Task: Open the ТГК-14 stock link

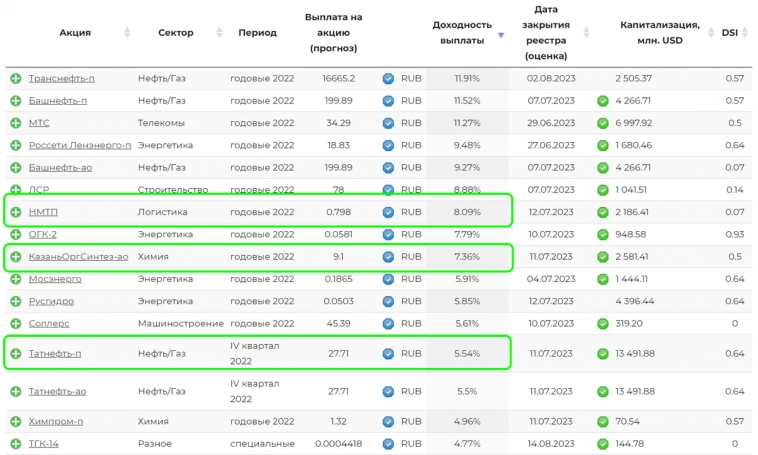Action: [44, 444]
